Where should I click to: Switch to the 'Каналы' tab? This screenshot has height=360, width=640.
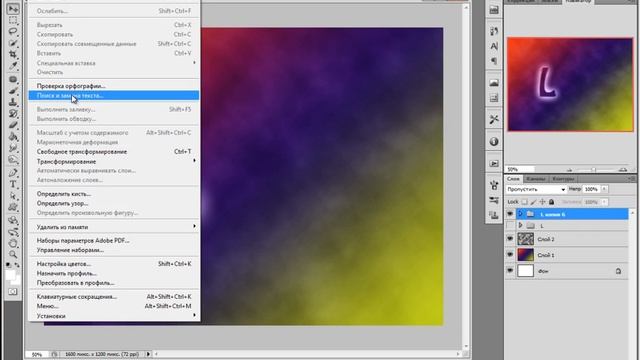pos(536,179)
